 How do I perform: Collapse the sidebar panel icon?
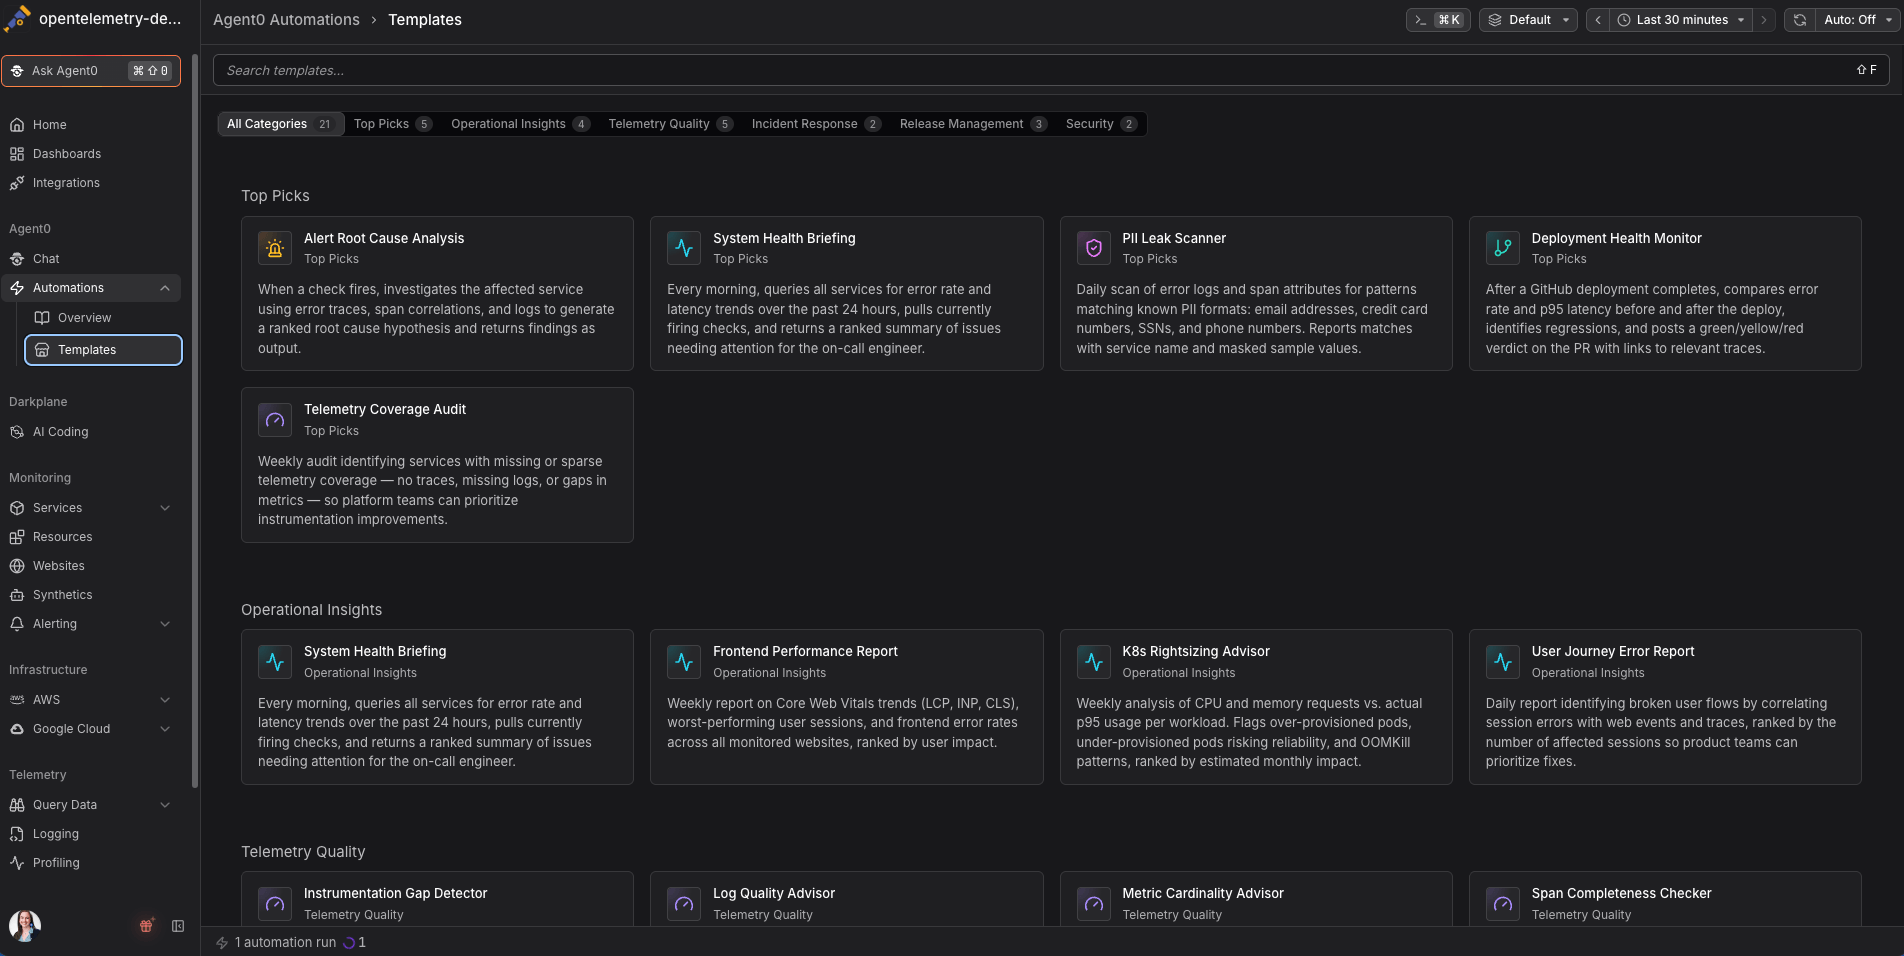click(178, 926)
